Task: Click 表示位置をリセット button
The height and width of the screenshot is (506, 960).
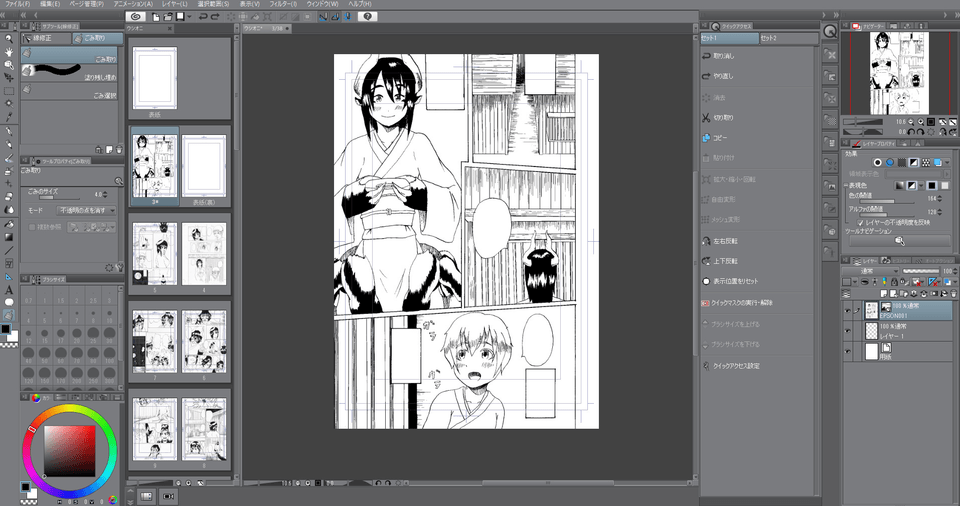Action: pos(735,281)
